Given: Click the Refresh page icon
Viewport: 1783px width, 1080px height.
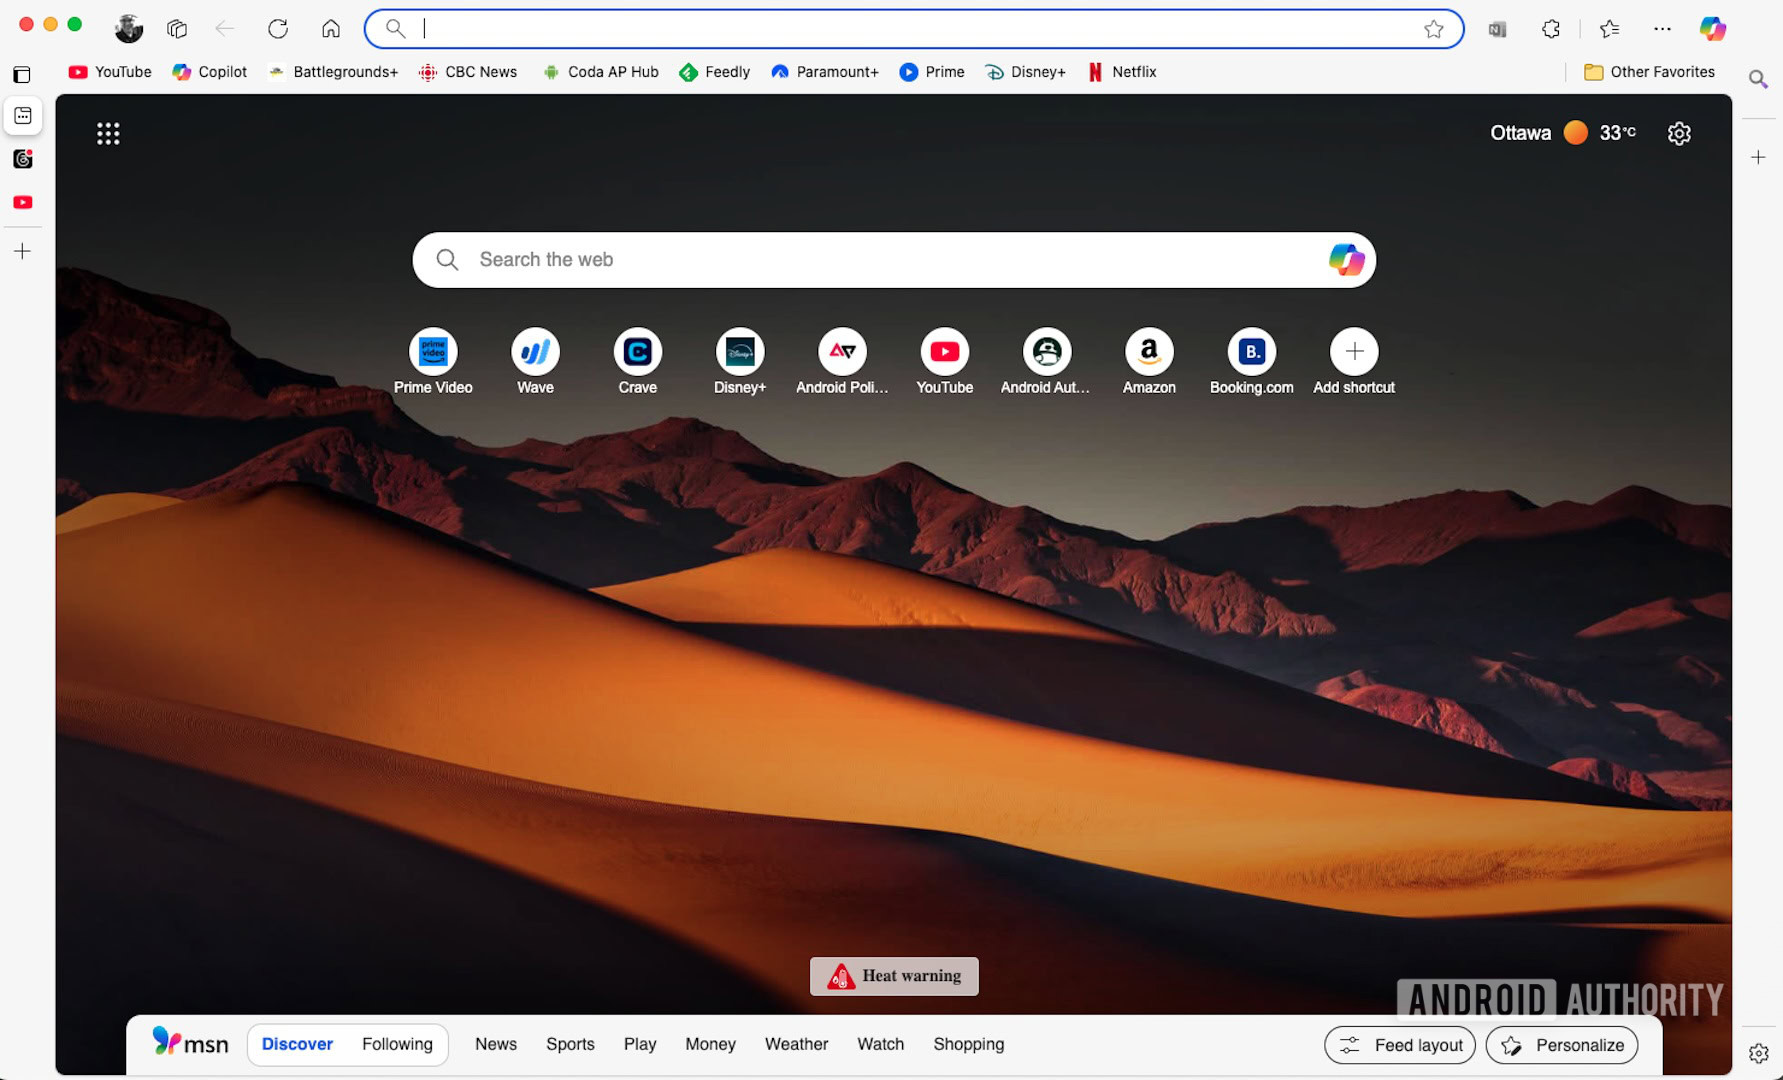Looking at the screenshot, I should click(x=278, y=29).
